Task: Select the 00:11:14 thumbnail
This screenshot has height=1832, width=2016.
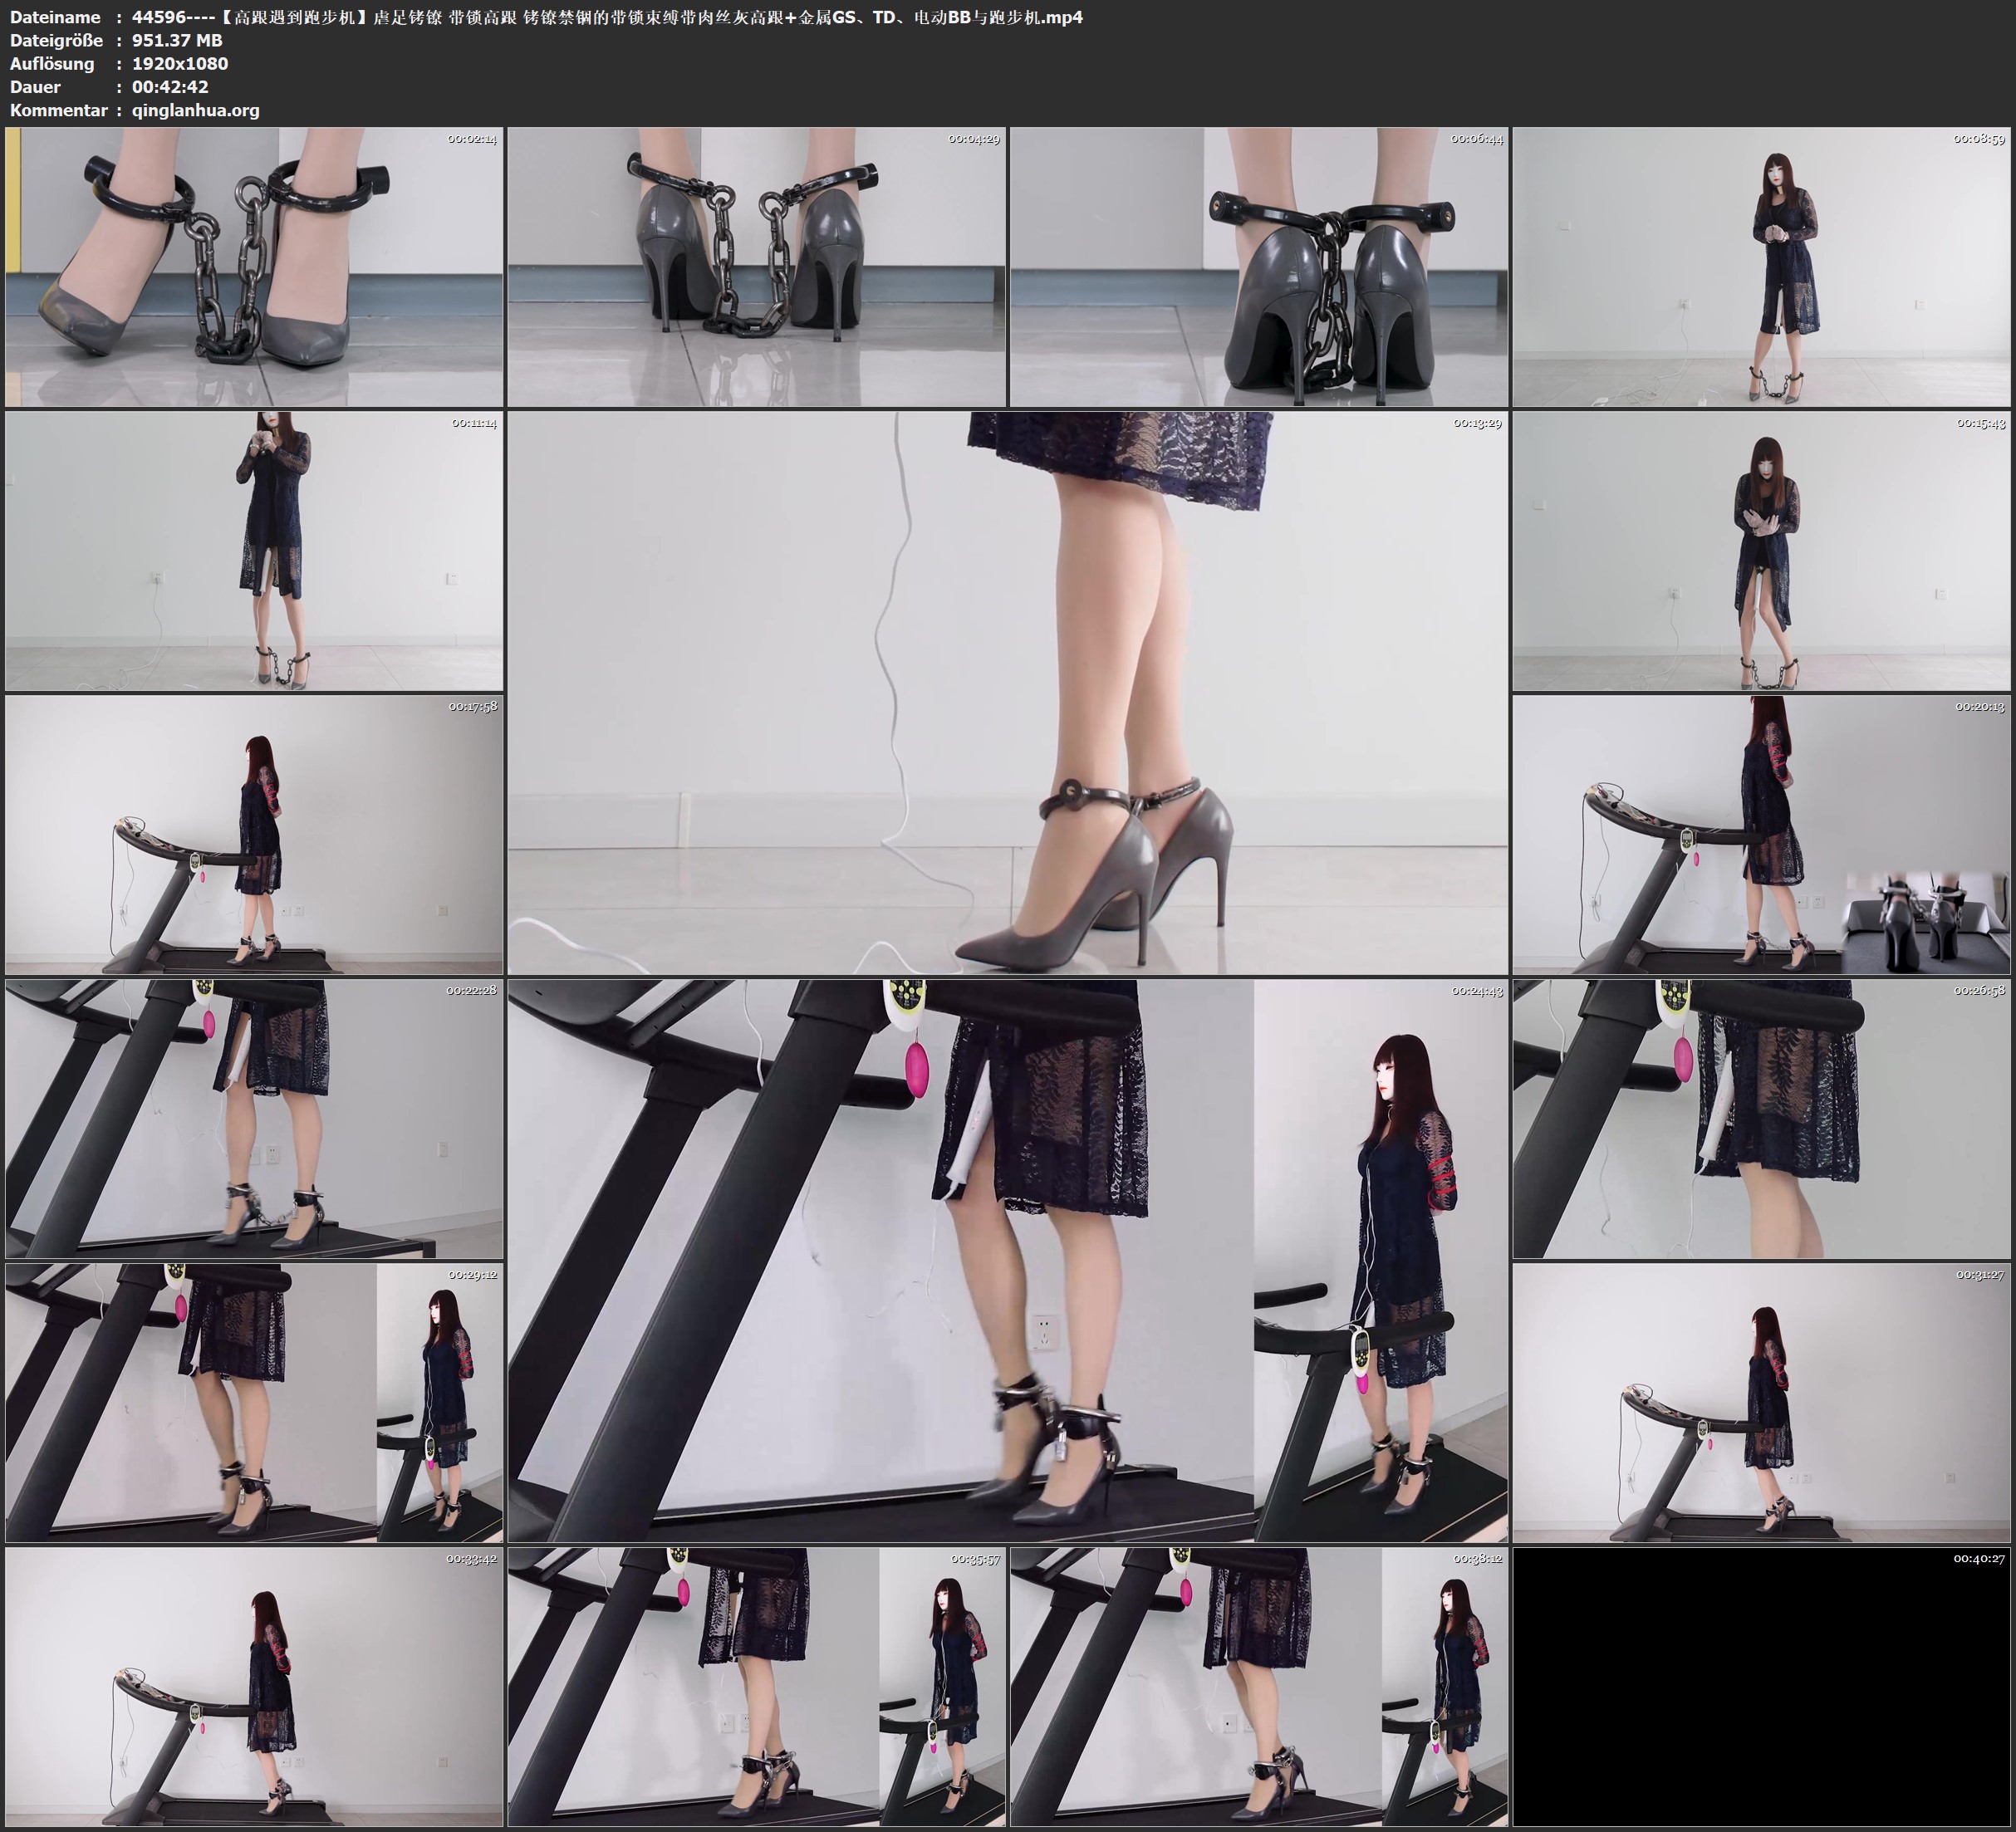Action: click(x=254, y=551)
